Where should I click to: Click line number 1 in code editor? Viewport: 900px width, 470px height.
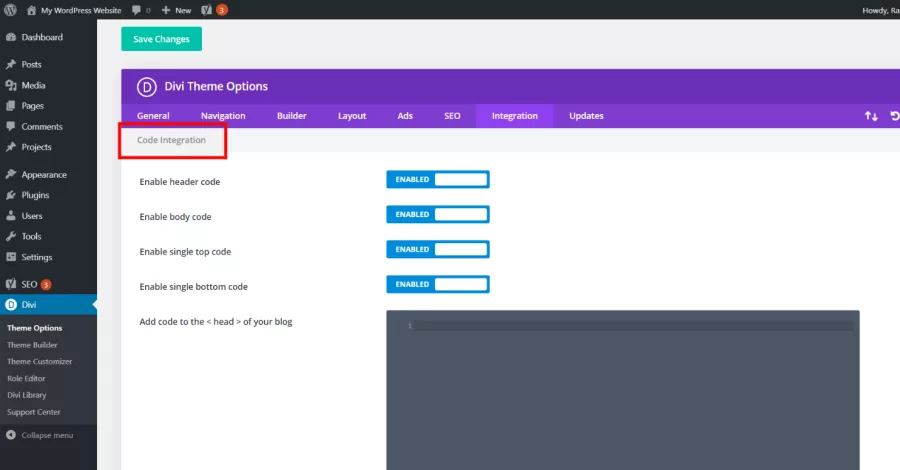[x=410, y=326]
